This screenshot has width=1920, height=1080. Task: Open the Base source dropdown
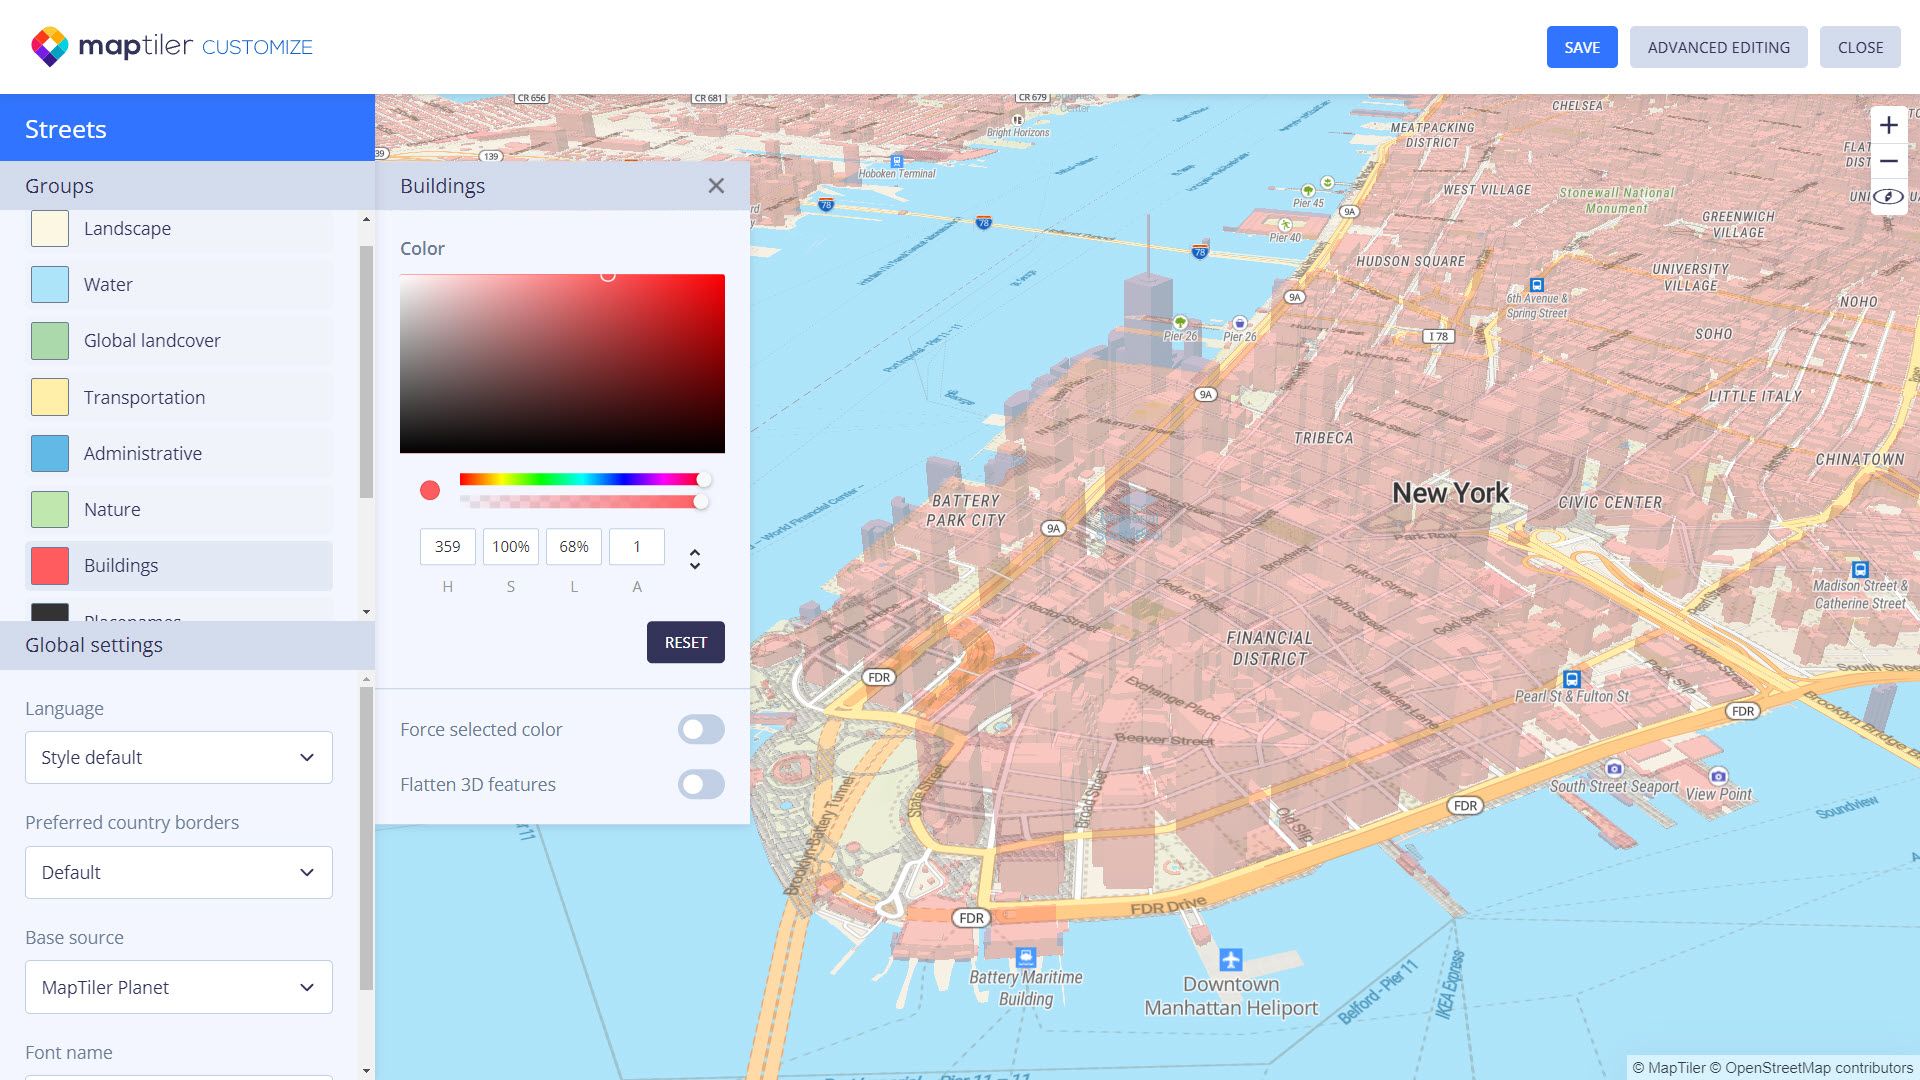pyautogui.click(x=178, y=987)
